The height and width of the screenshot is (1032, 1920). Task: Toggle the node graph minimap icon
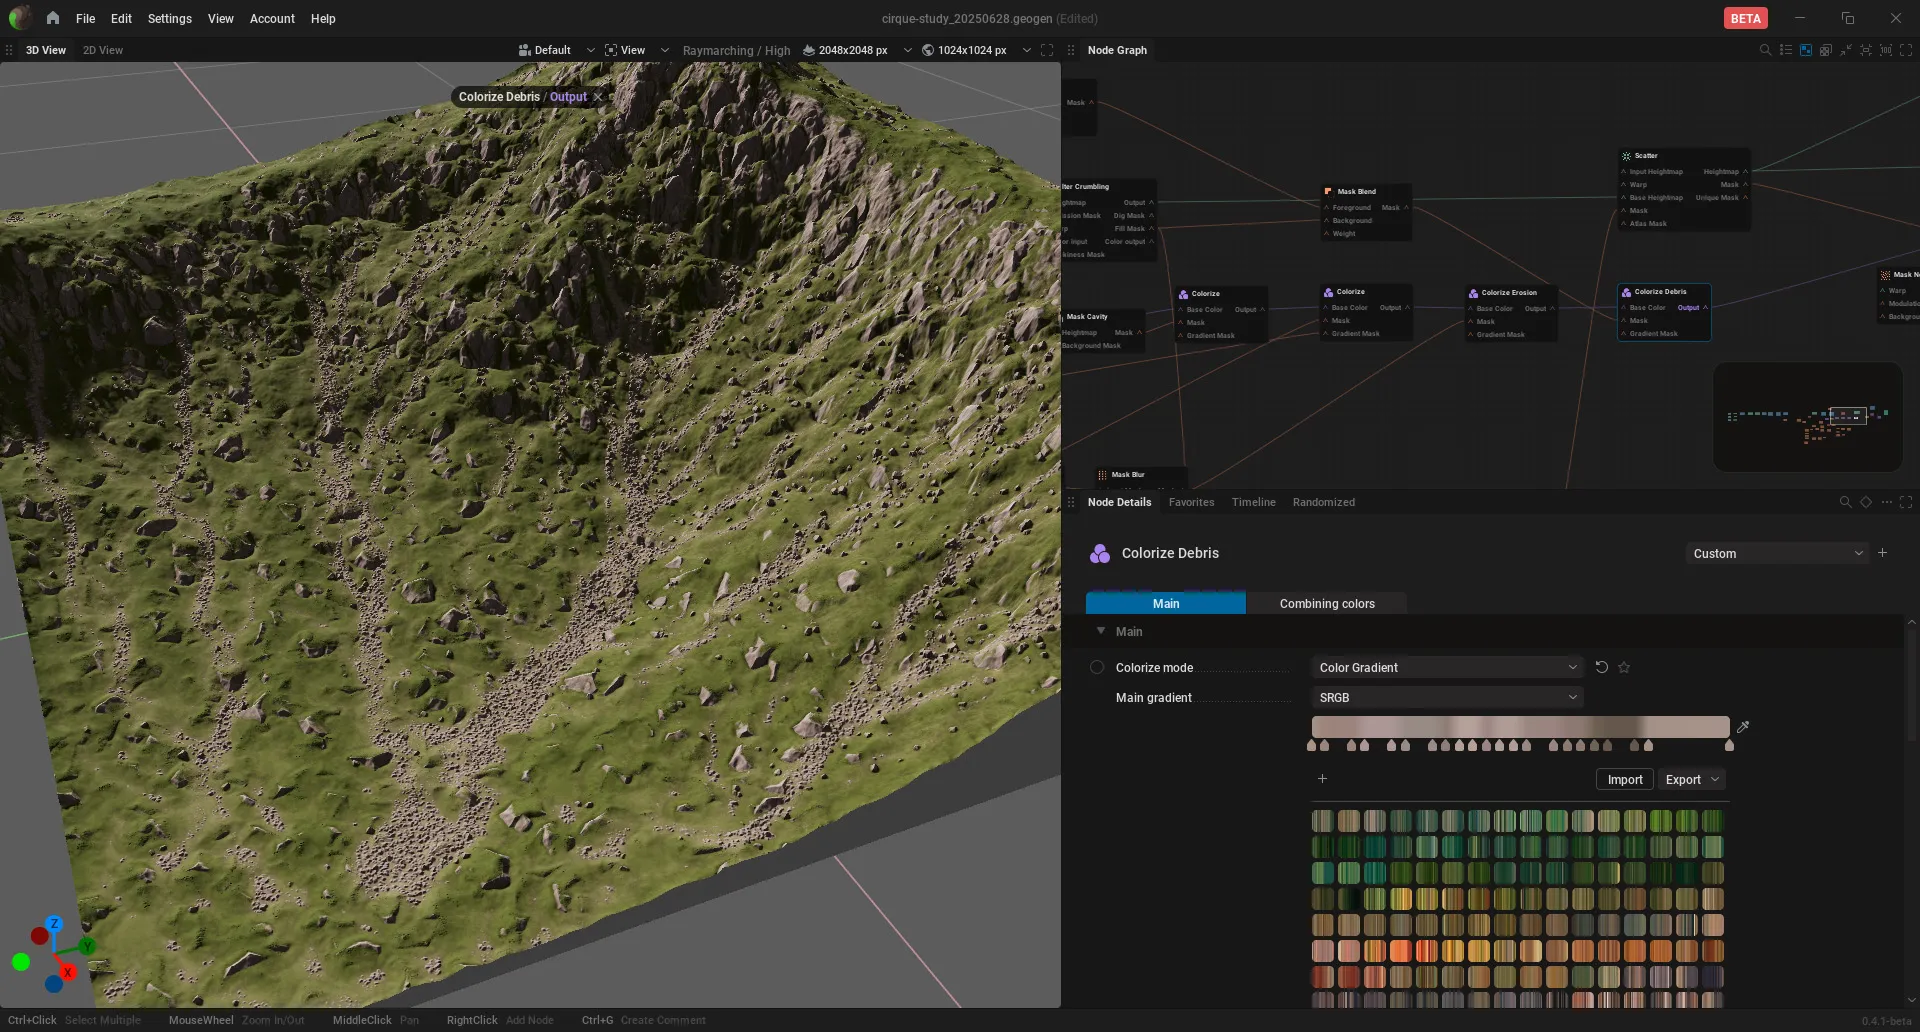1806,50
